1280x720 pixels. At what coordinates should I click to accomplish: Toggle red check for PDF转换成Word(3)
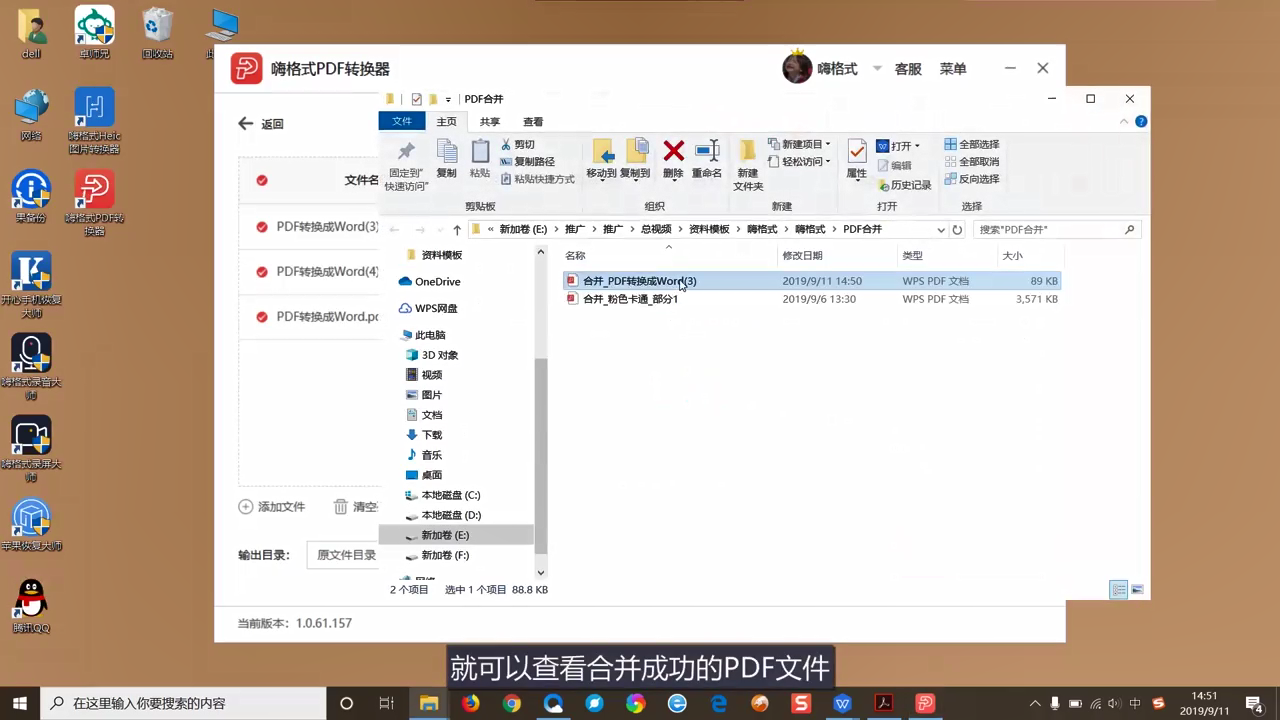[x=262, y=227]
